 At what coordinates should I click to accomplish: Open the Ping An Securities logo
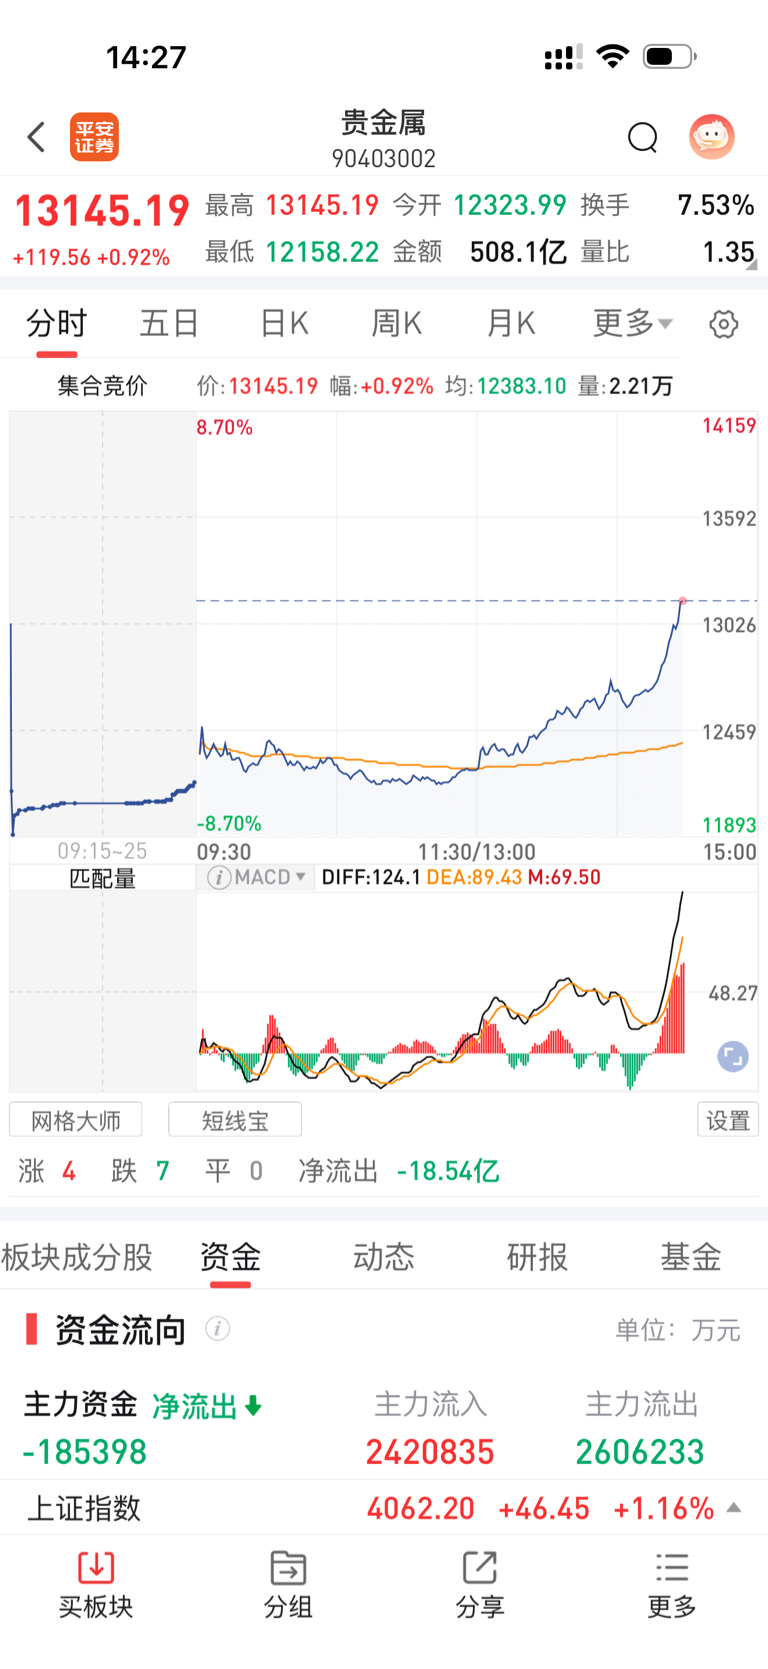click(94, 137)
